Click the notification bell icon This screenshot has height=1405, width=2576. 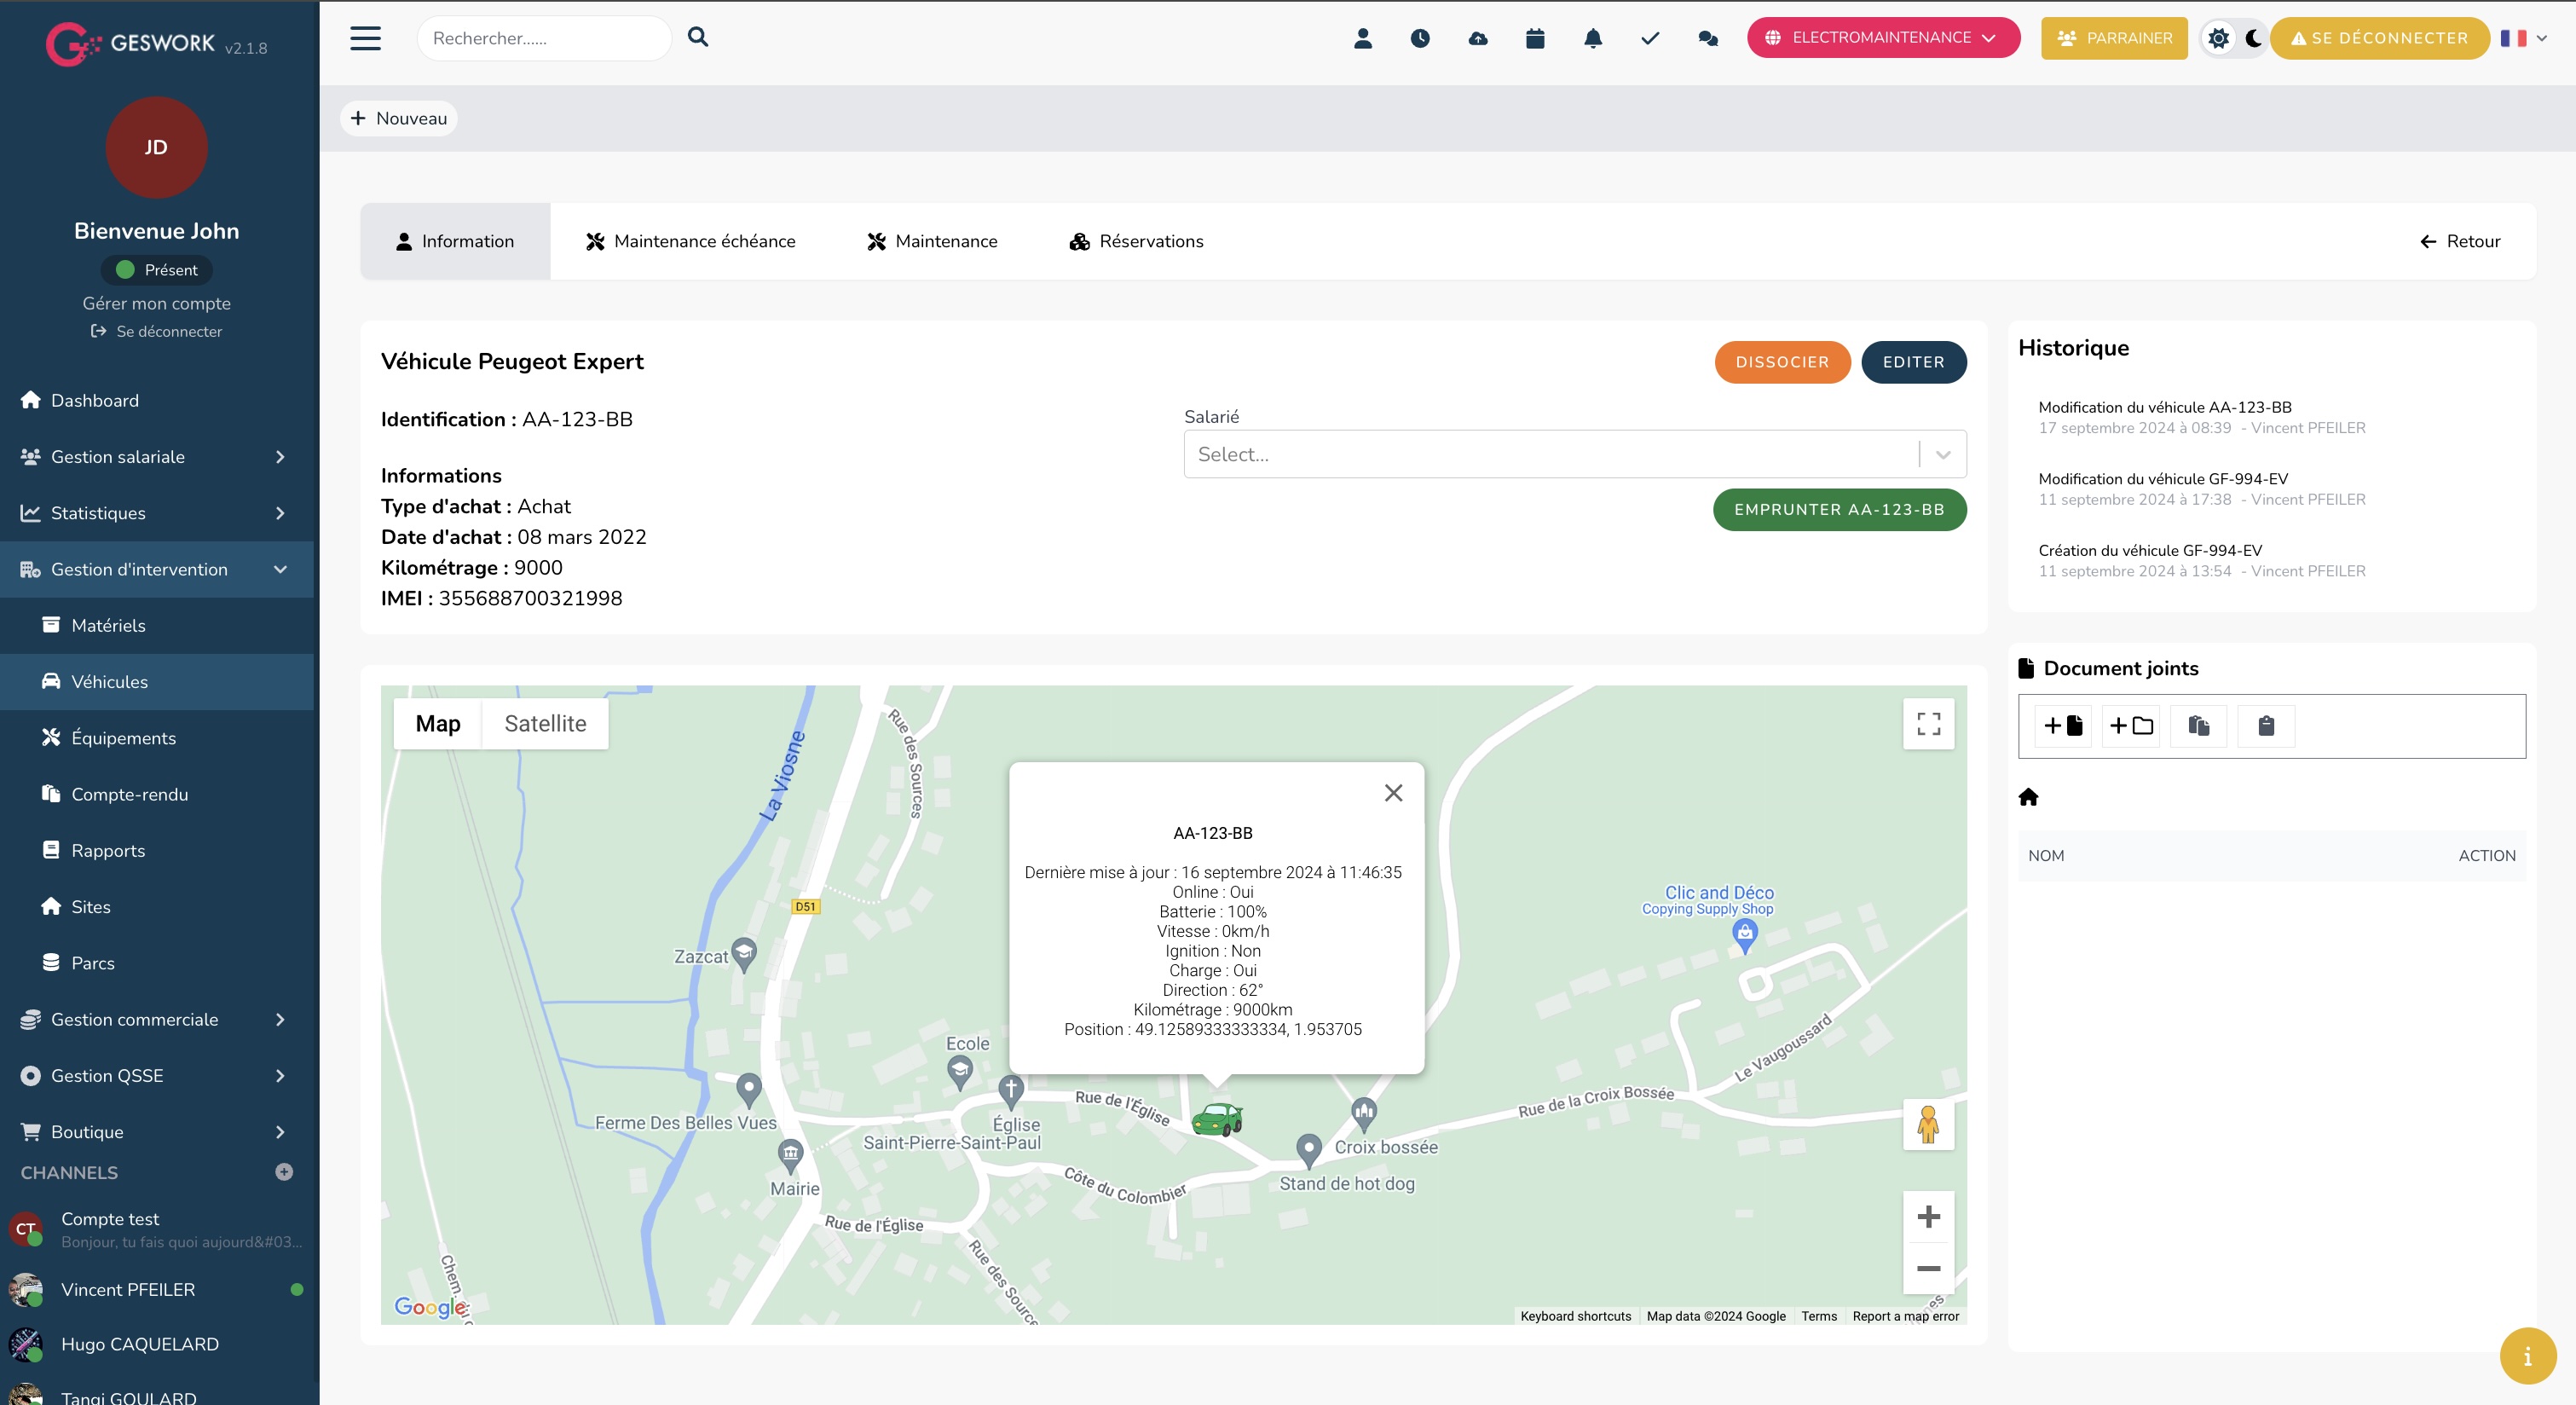1593,38
